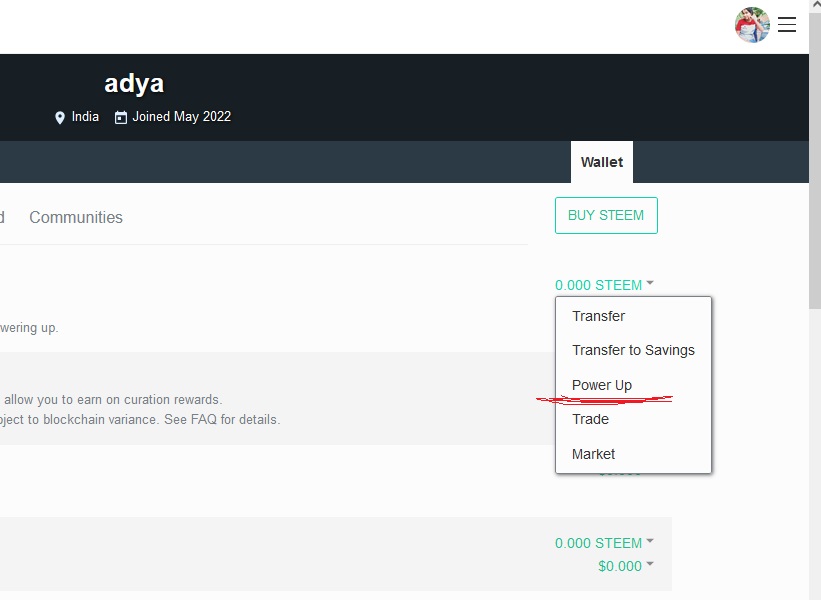The height and width of the screenshot is (600, 821).
Task: Switch to the Wallet tab
Action: click(602, 162)
